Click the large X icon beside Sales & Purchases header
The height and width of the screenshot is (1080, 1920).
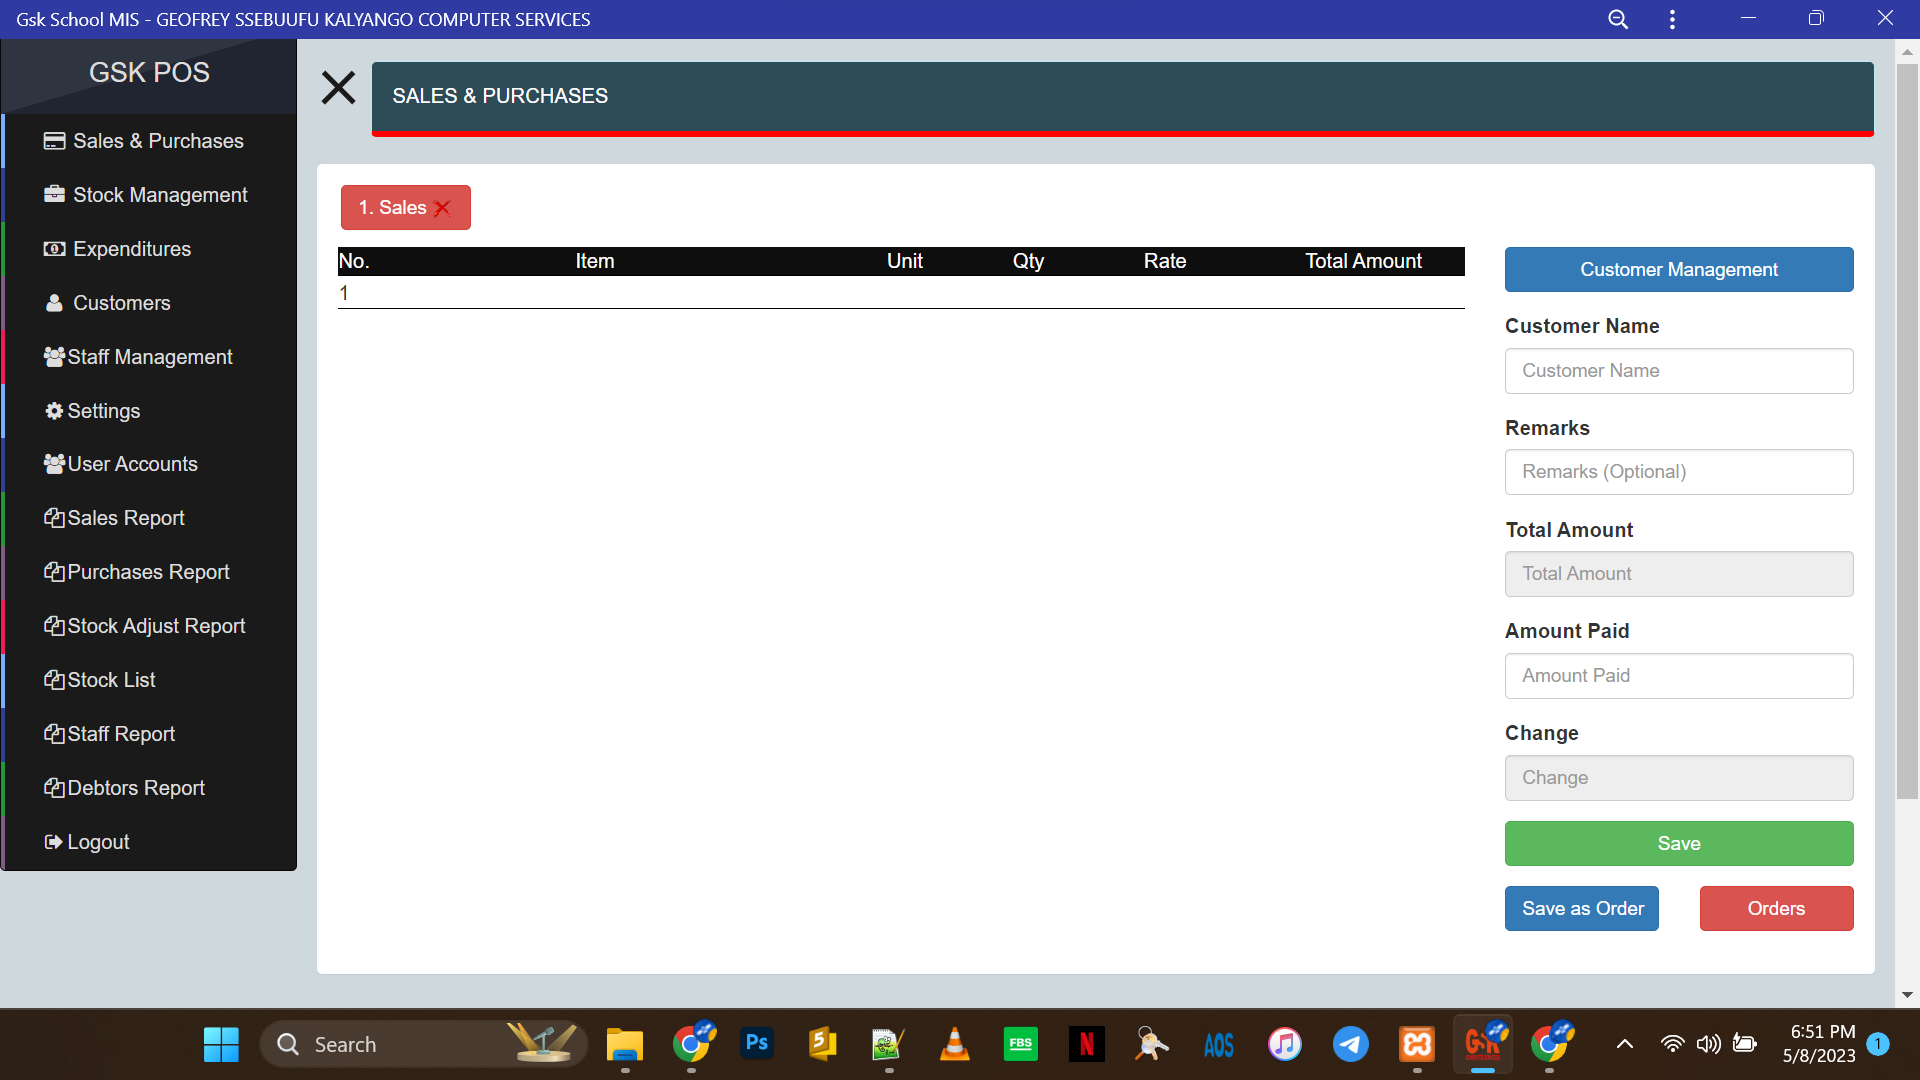tap(338, 88)
